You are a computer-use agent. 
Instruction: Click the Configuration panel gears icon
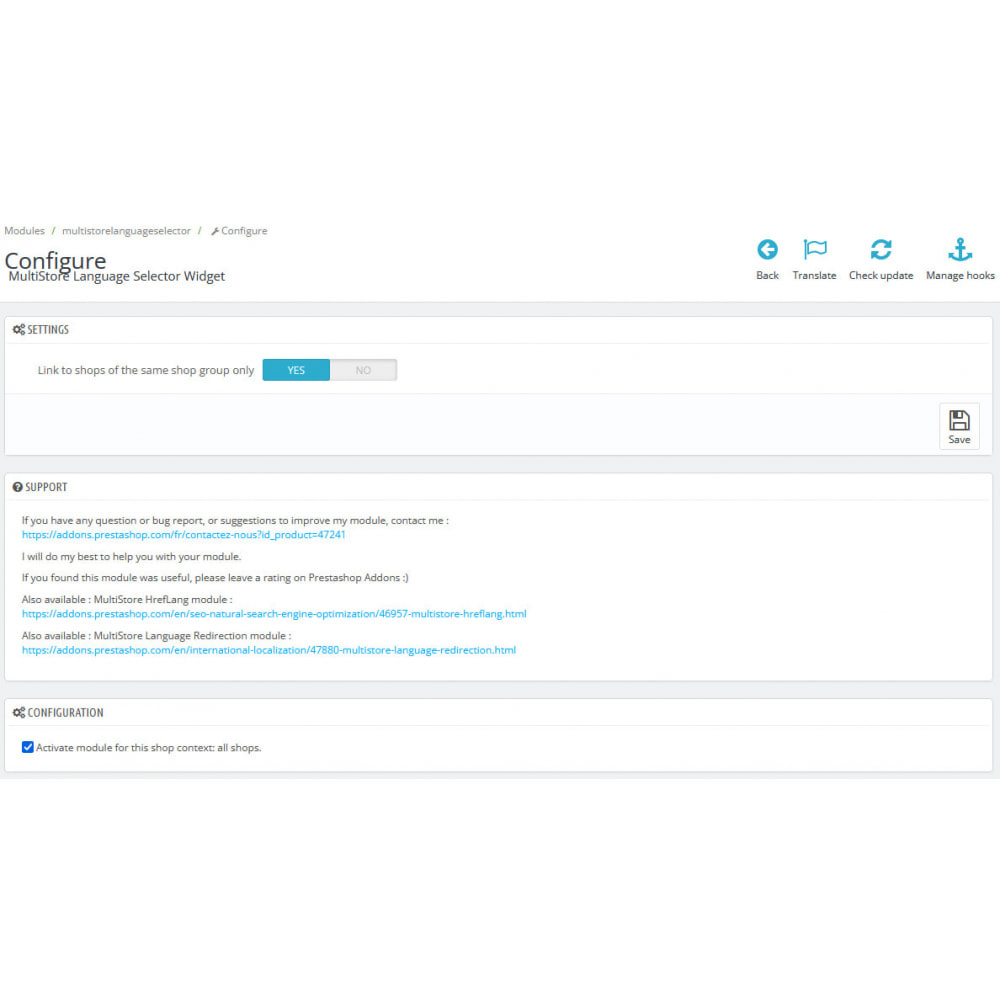tap(18, 712)
